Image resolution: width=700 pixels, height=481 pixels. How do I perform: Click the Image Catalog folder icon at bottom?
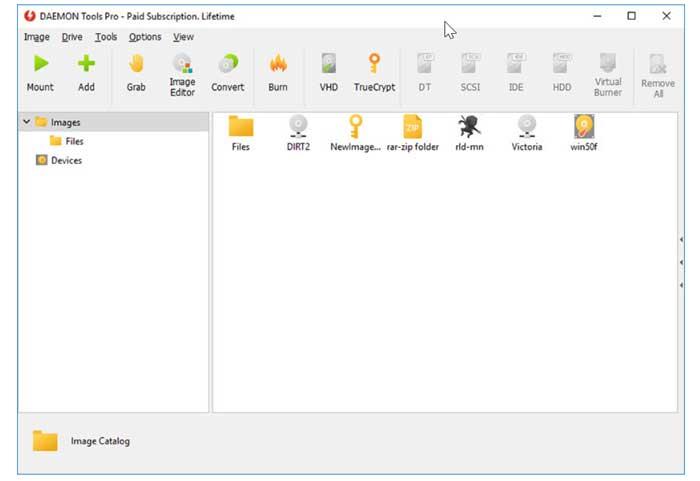(x=45, y=441)
